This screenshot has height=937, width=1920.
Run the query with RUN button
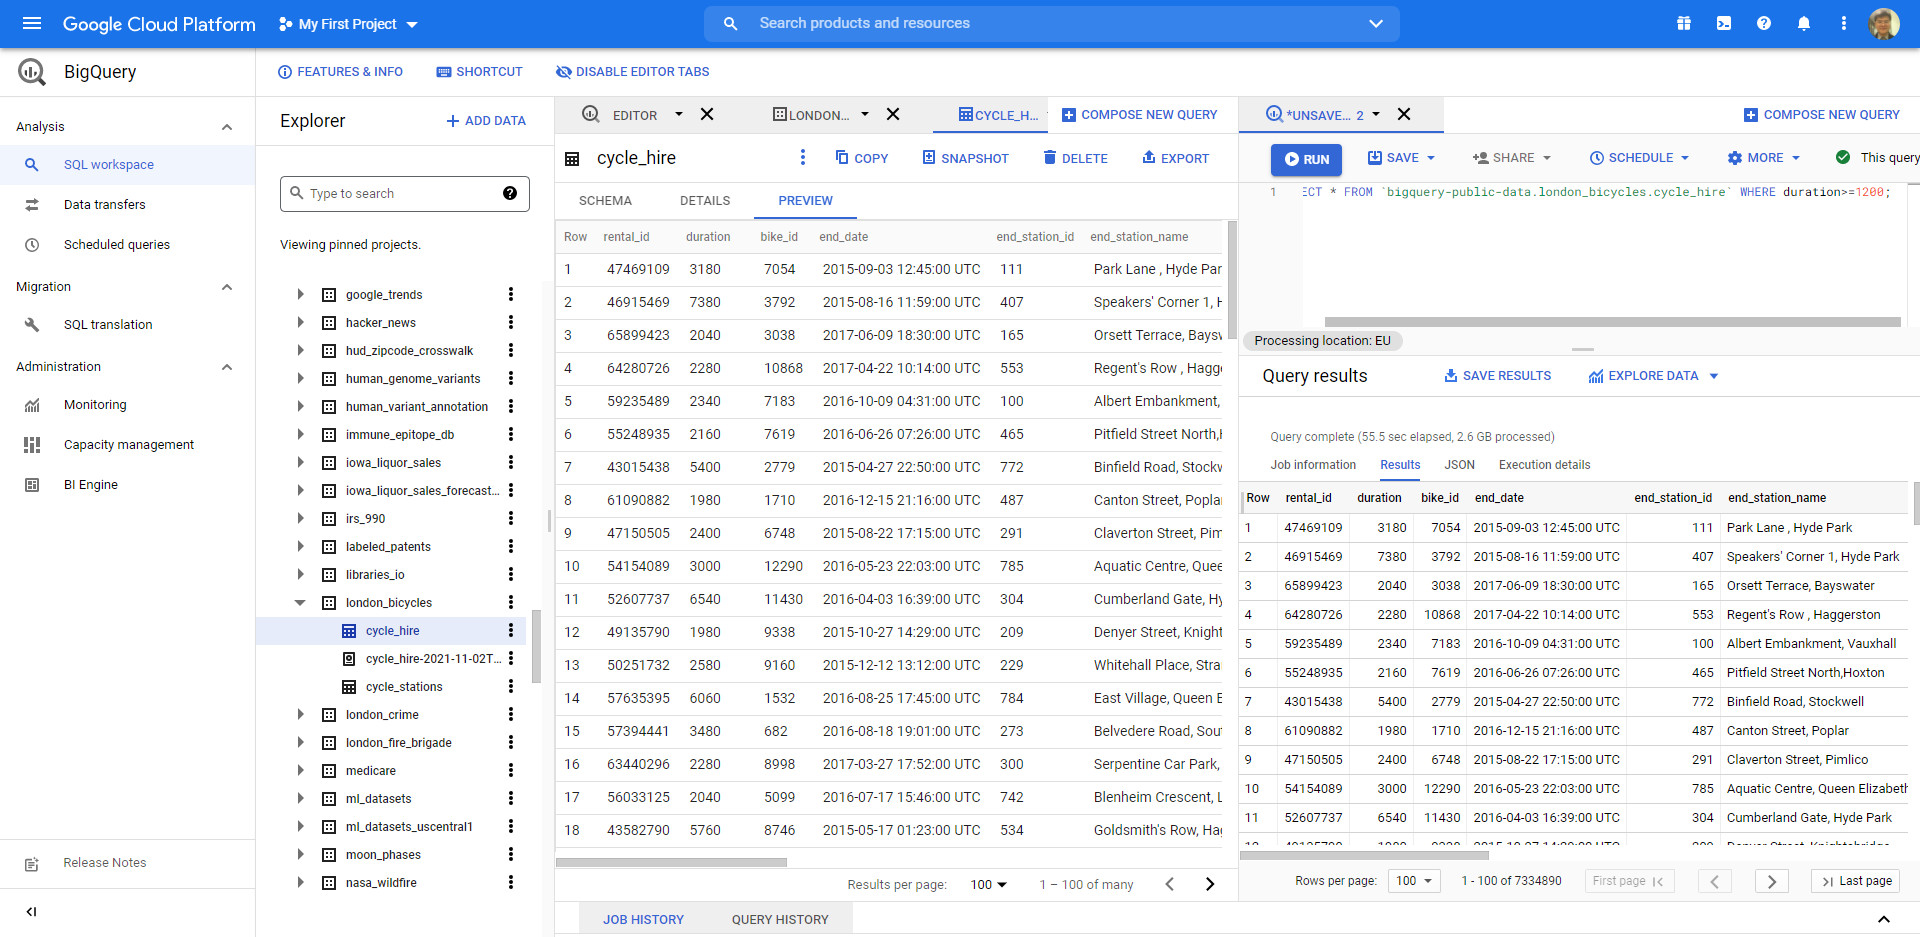pyautogui.click(x=1306, y=159)
